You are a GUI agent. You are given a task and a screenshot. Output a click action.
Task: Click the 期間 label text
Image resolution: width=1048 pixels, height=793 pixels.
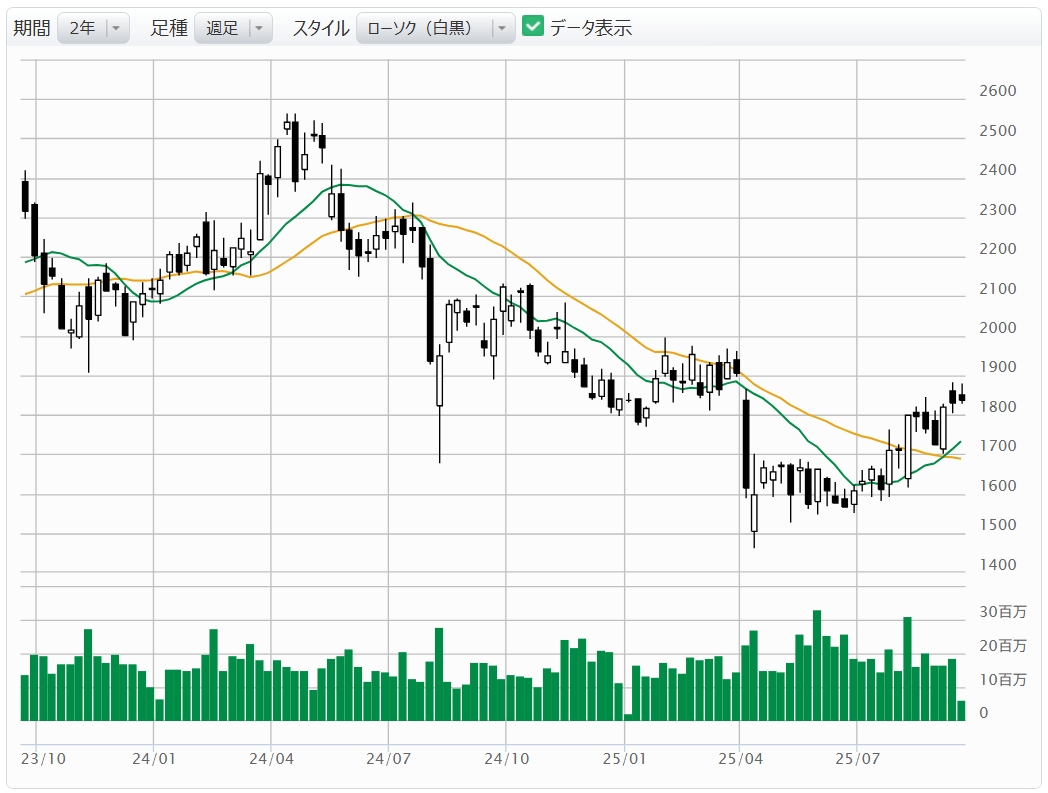pyautogui.click(x=31, y=28)
